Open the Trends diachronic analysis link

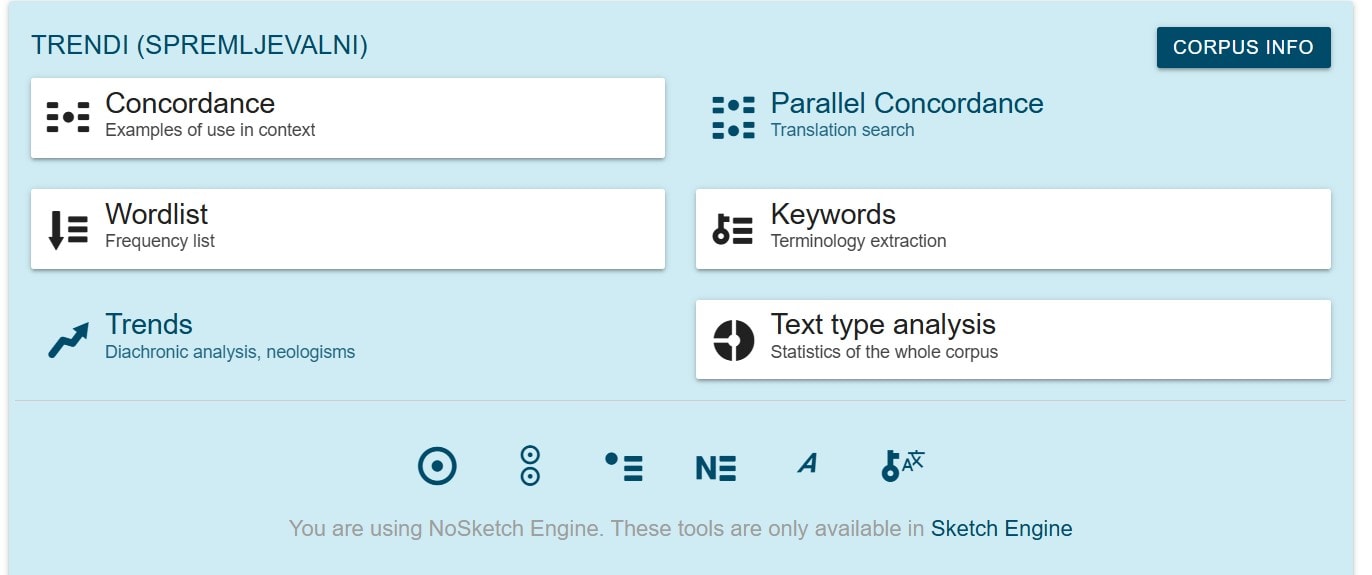click(x=230, y=337)
